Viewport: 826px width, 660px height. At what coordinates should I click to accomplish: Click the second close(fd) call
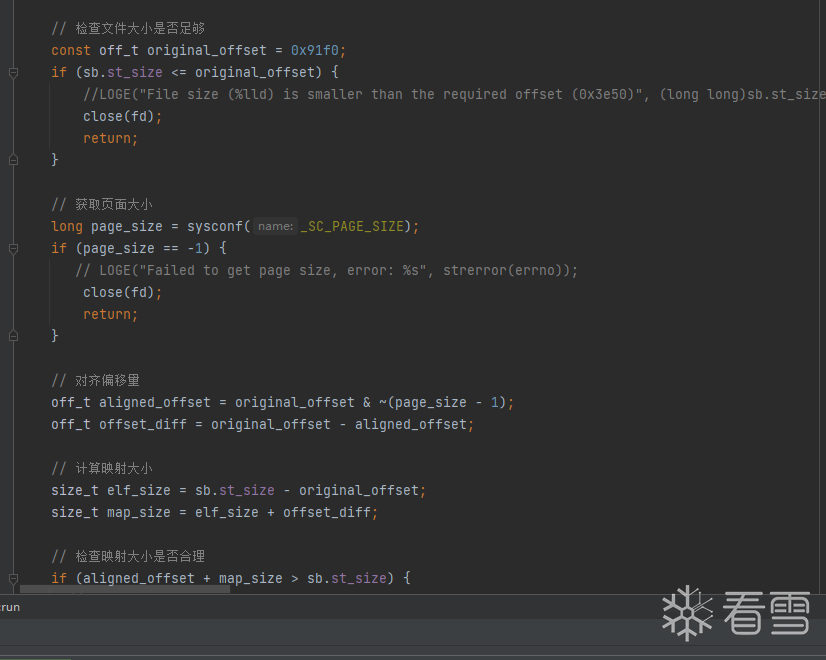[122, 292]
